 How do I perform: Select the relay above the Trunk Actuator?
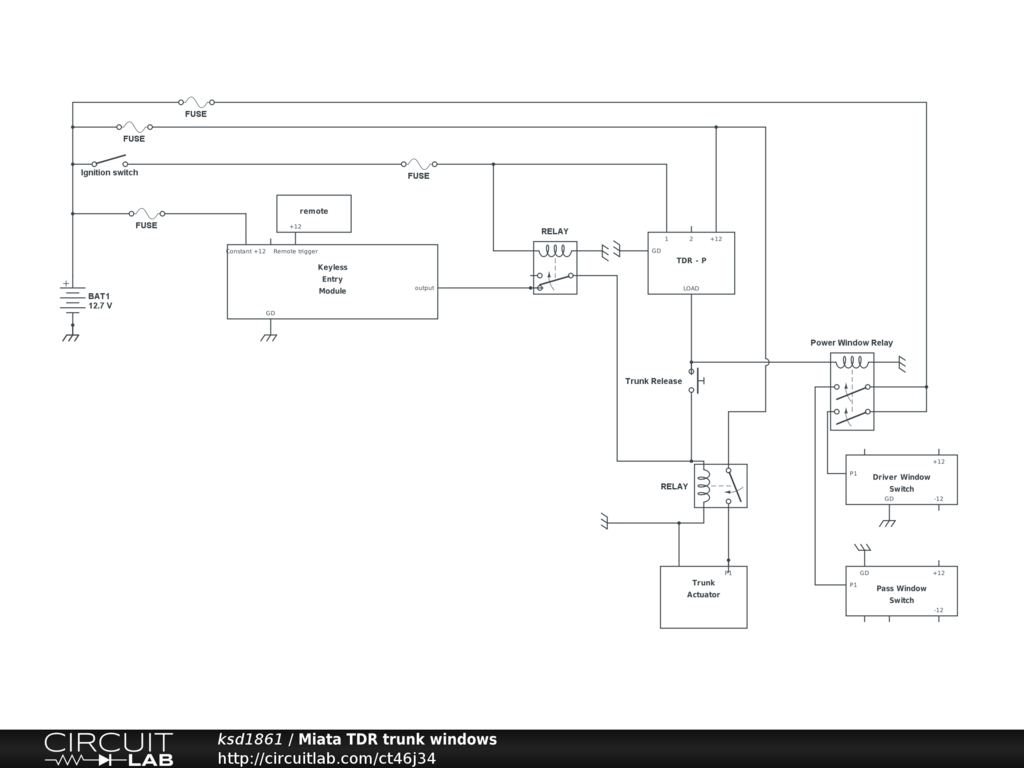pos(720,486)
